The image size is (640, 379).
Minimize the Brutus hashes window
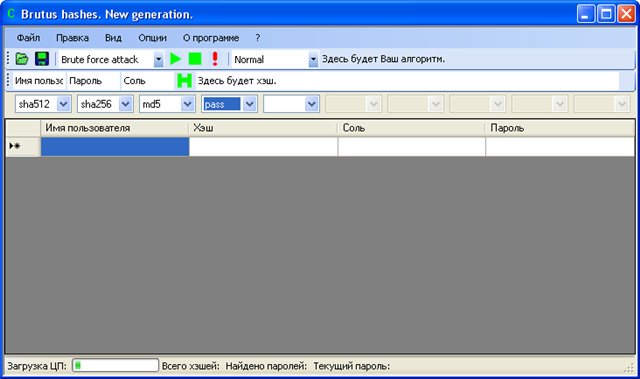pos(586,14)
